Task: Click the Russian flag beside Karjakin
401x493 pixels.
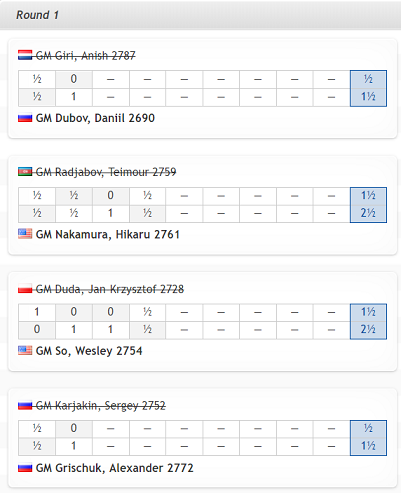Action: click(25, 405)
